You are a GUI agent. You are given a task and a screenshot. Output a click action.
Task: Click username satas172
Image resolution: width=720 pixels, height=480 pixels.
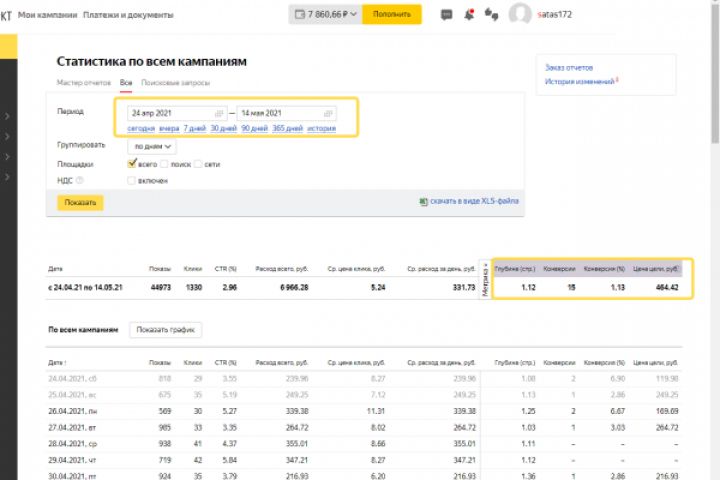[555, 14]
